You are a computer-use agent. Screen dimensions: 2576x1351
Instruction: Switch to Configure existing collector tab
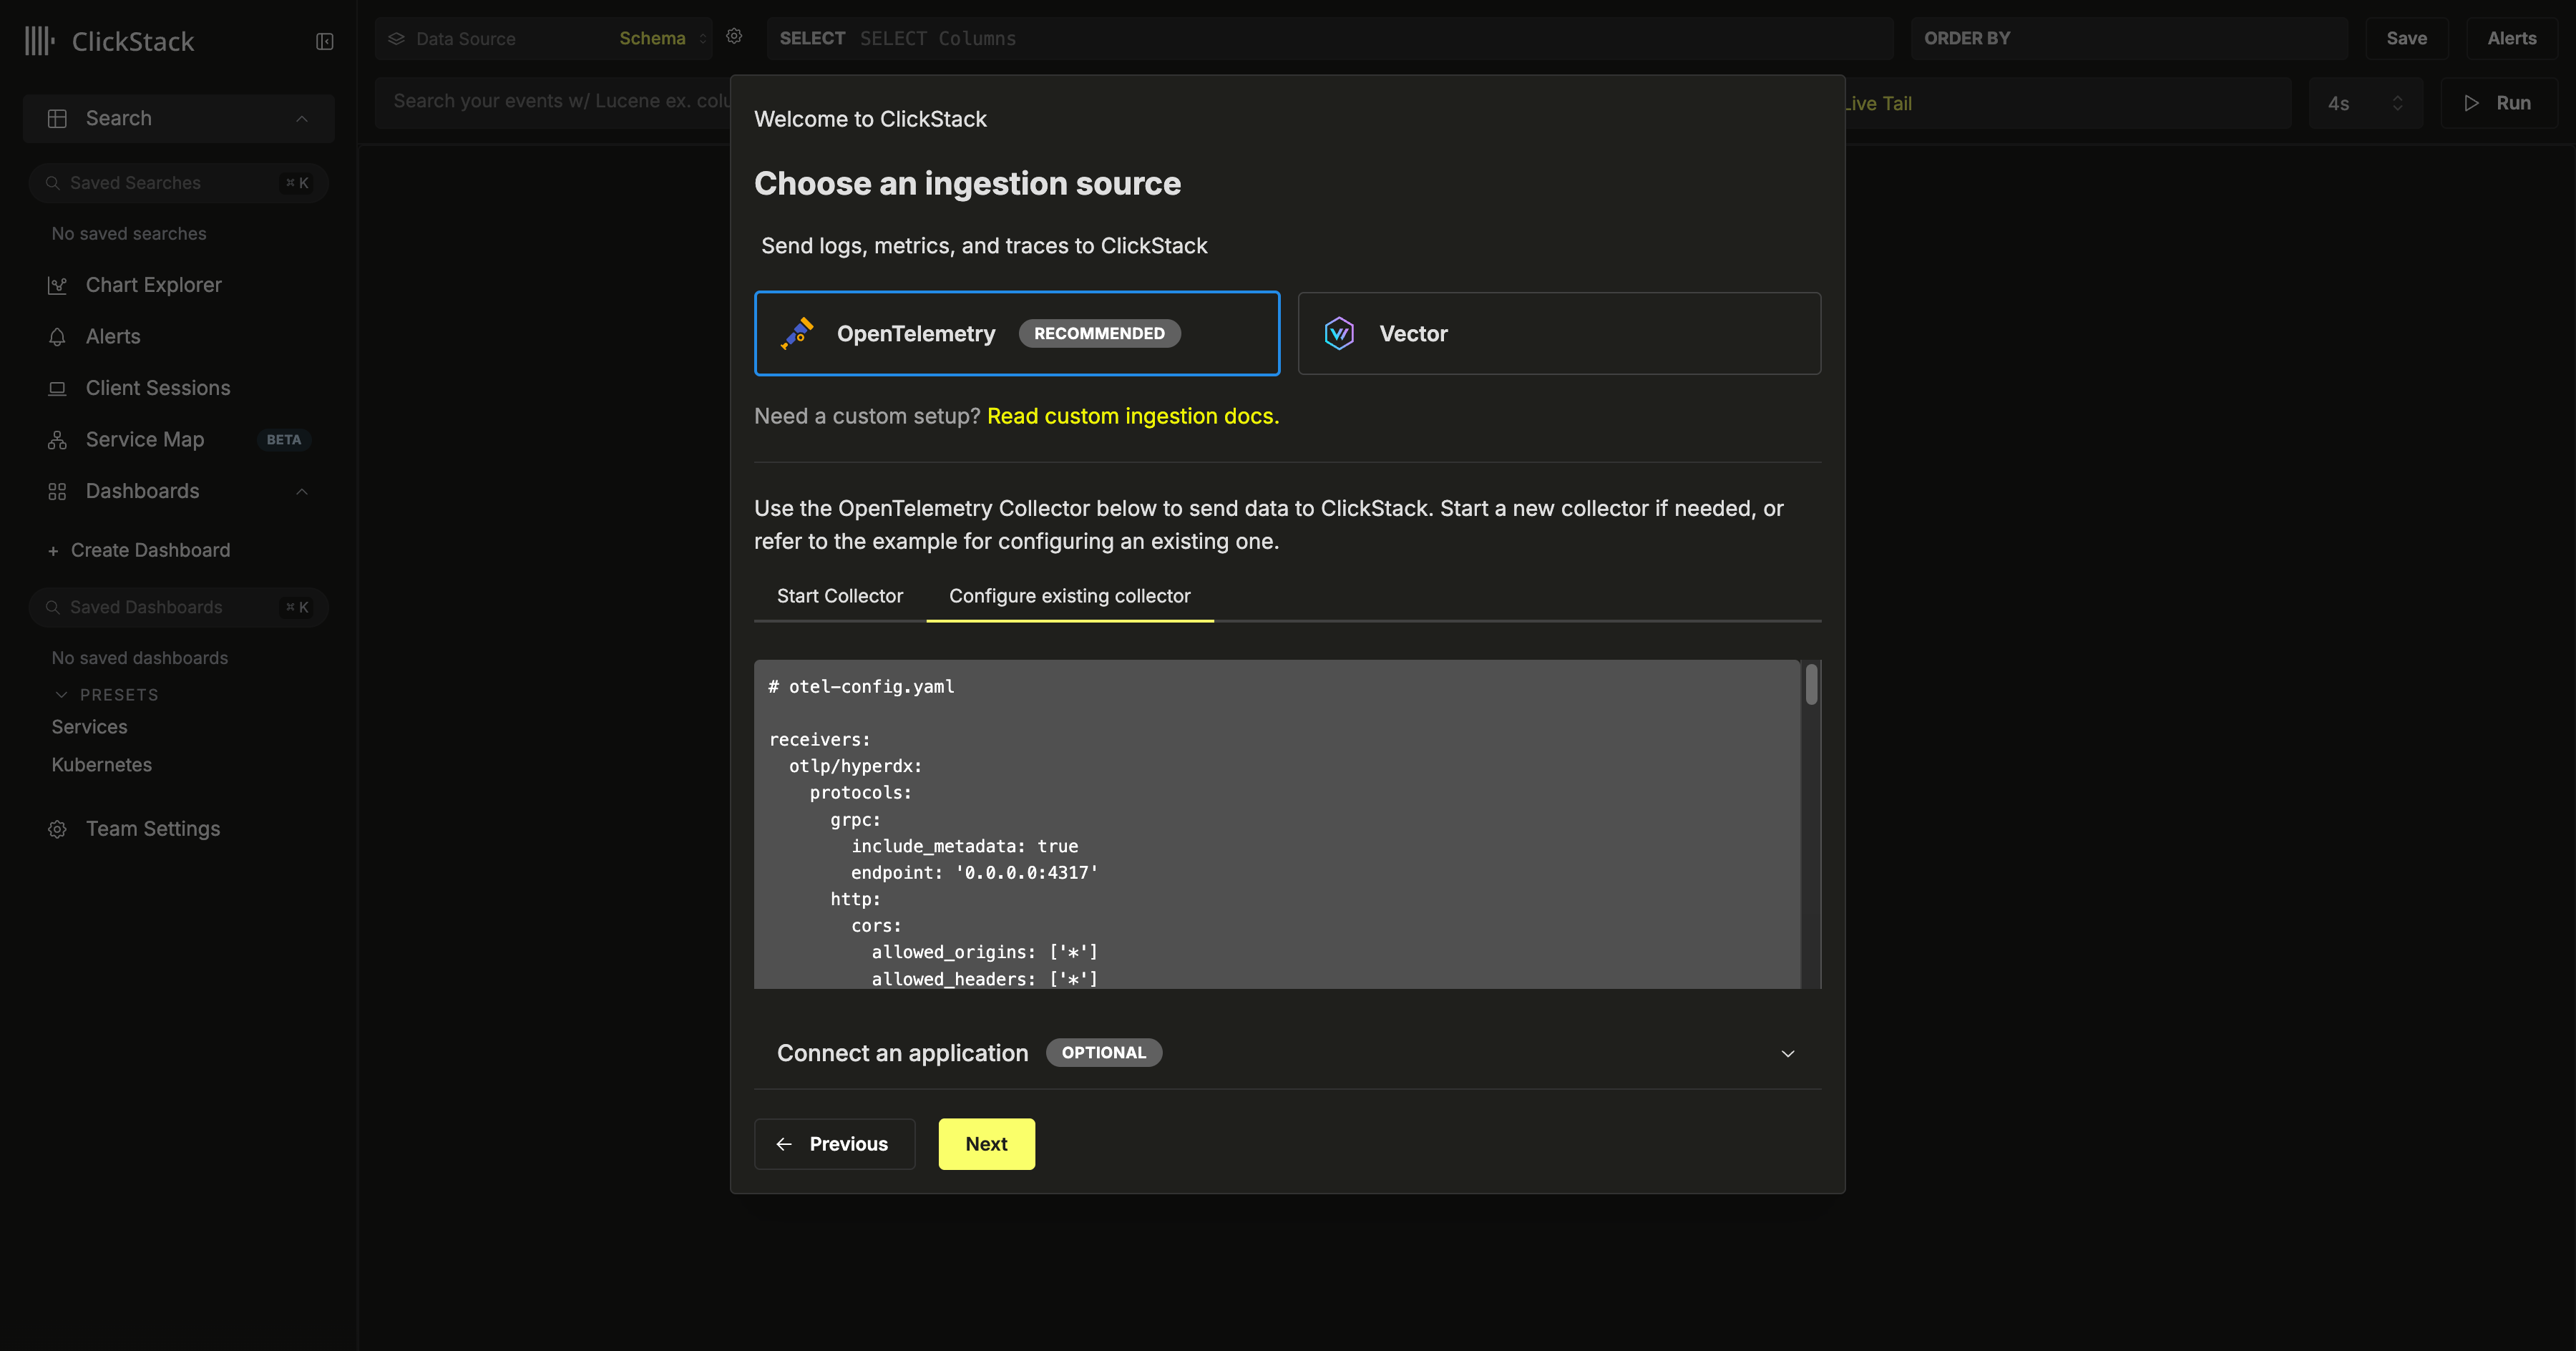click(x=1069, y=596)
